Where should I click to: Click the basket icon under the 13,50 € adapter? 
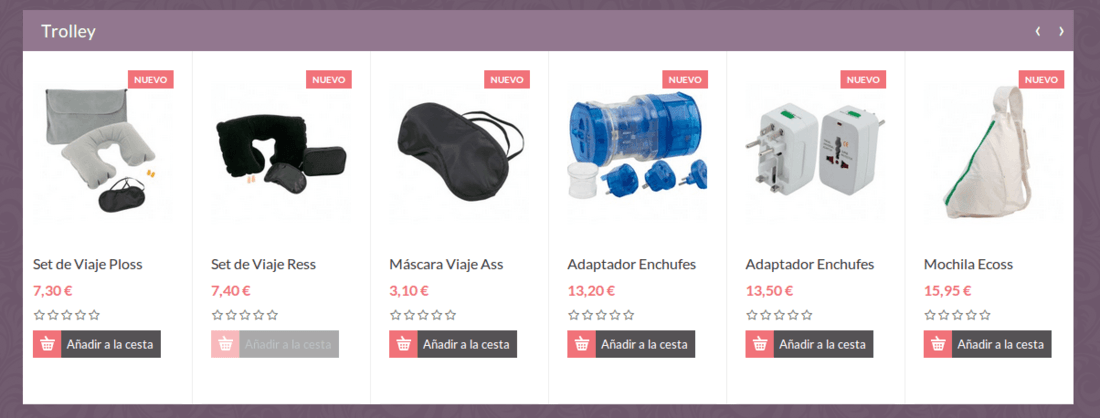pos(760,344)
